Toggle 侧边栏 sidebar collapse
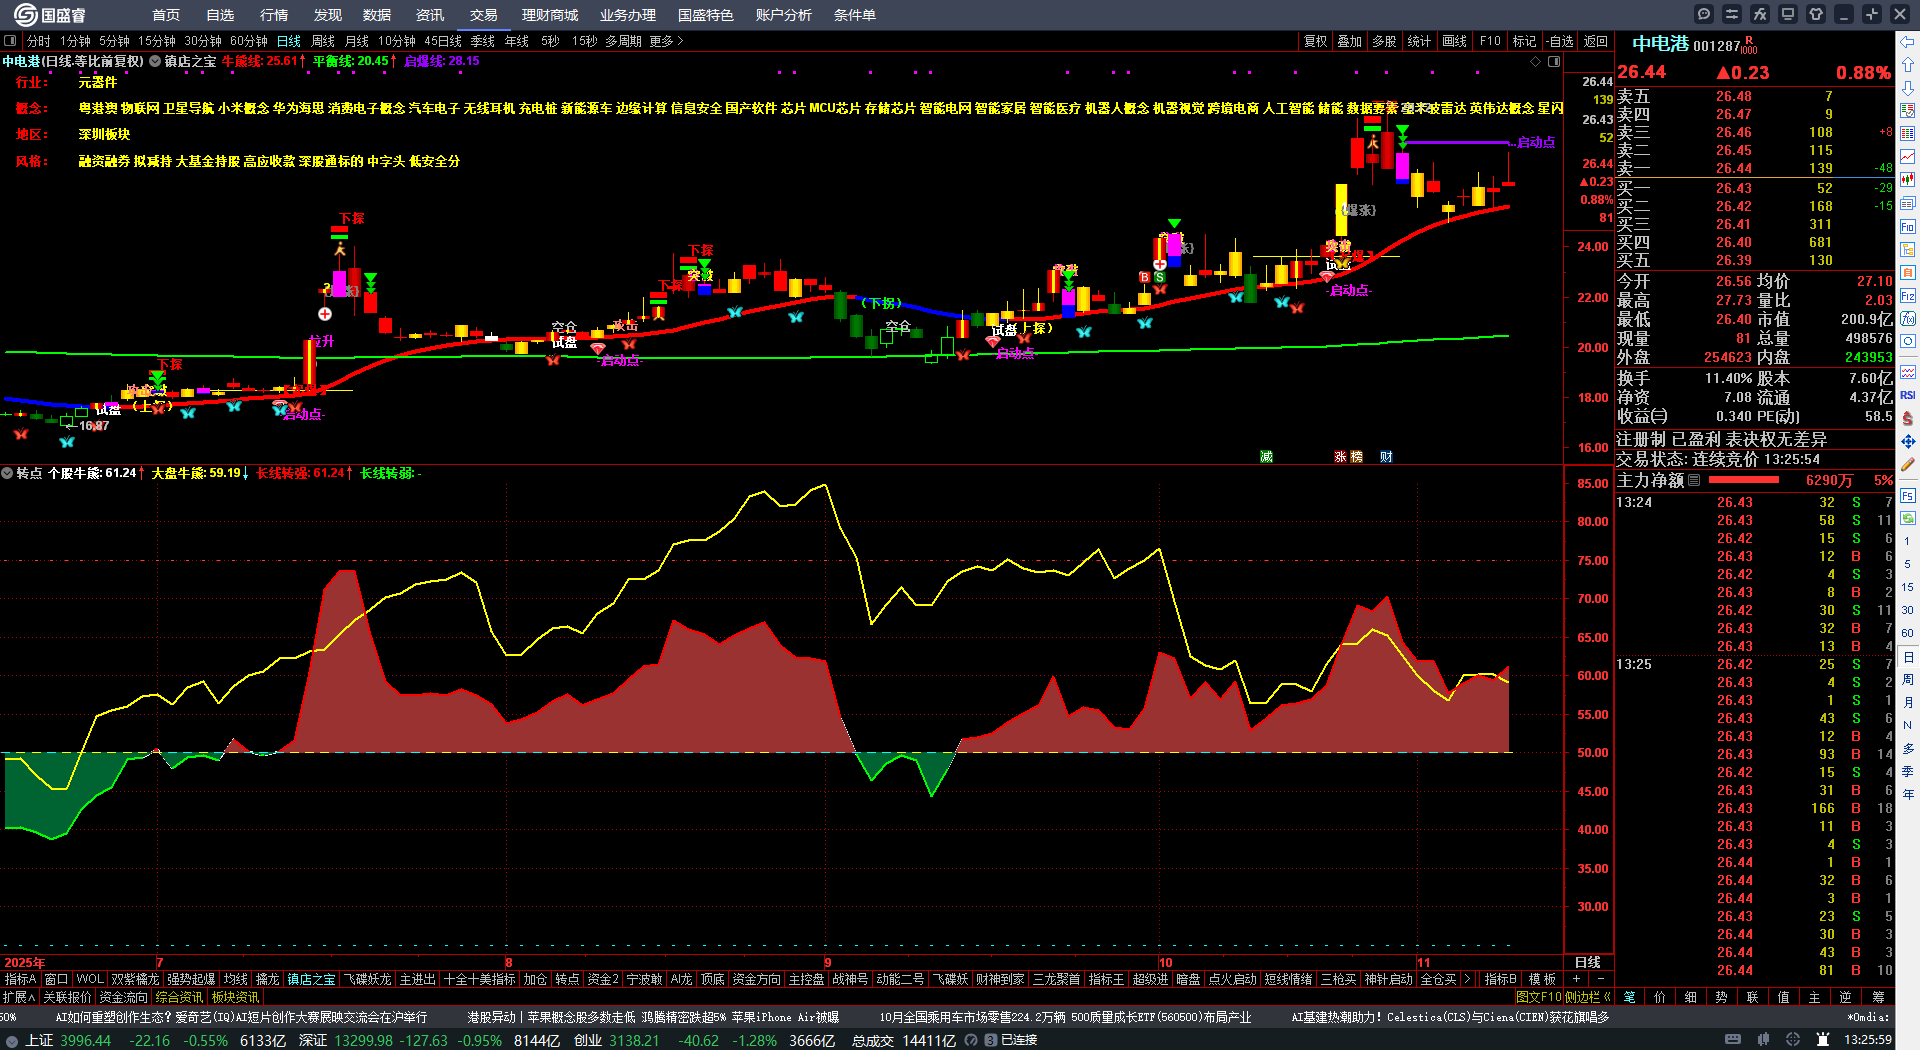Viewport: 1920px width, 1050px height. point(1589,997)
